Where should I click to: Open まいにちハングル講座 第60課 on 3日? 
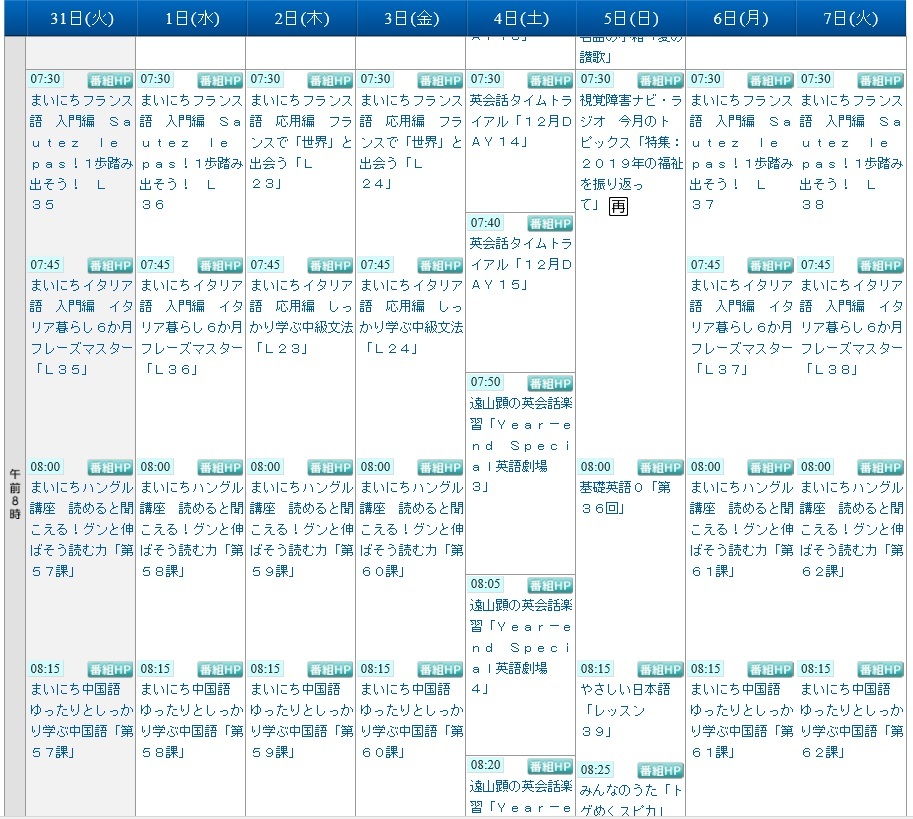coord(411,529)
